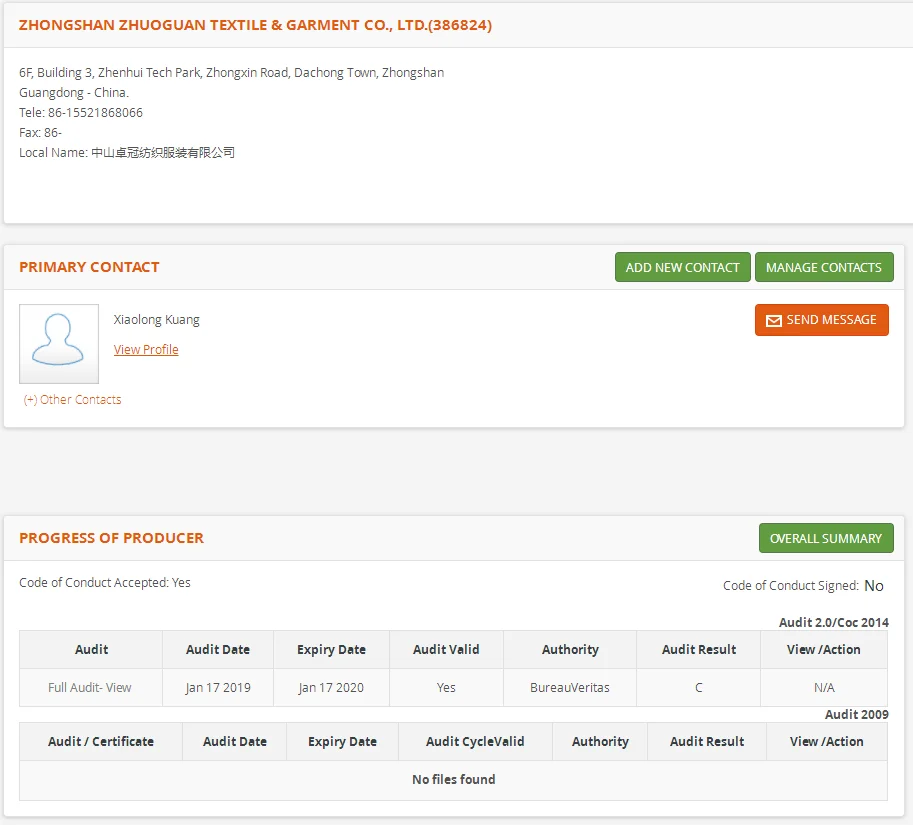This screenshot has height=825, width=913.
Task: Click the Audit 2.0/Coc 2014 label
Action: click(x=834, y=622)
